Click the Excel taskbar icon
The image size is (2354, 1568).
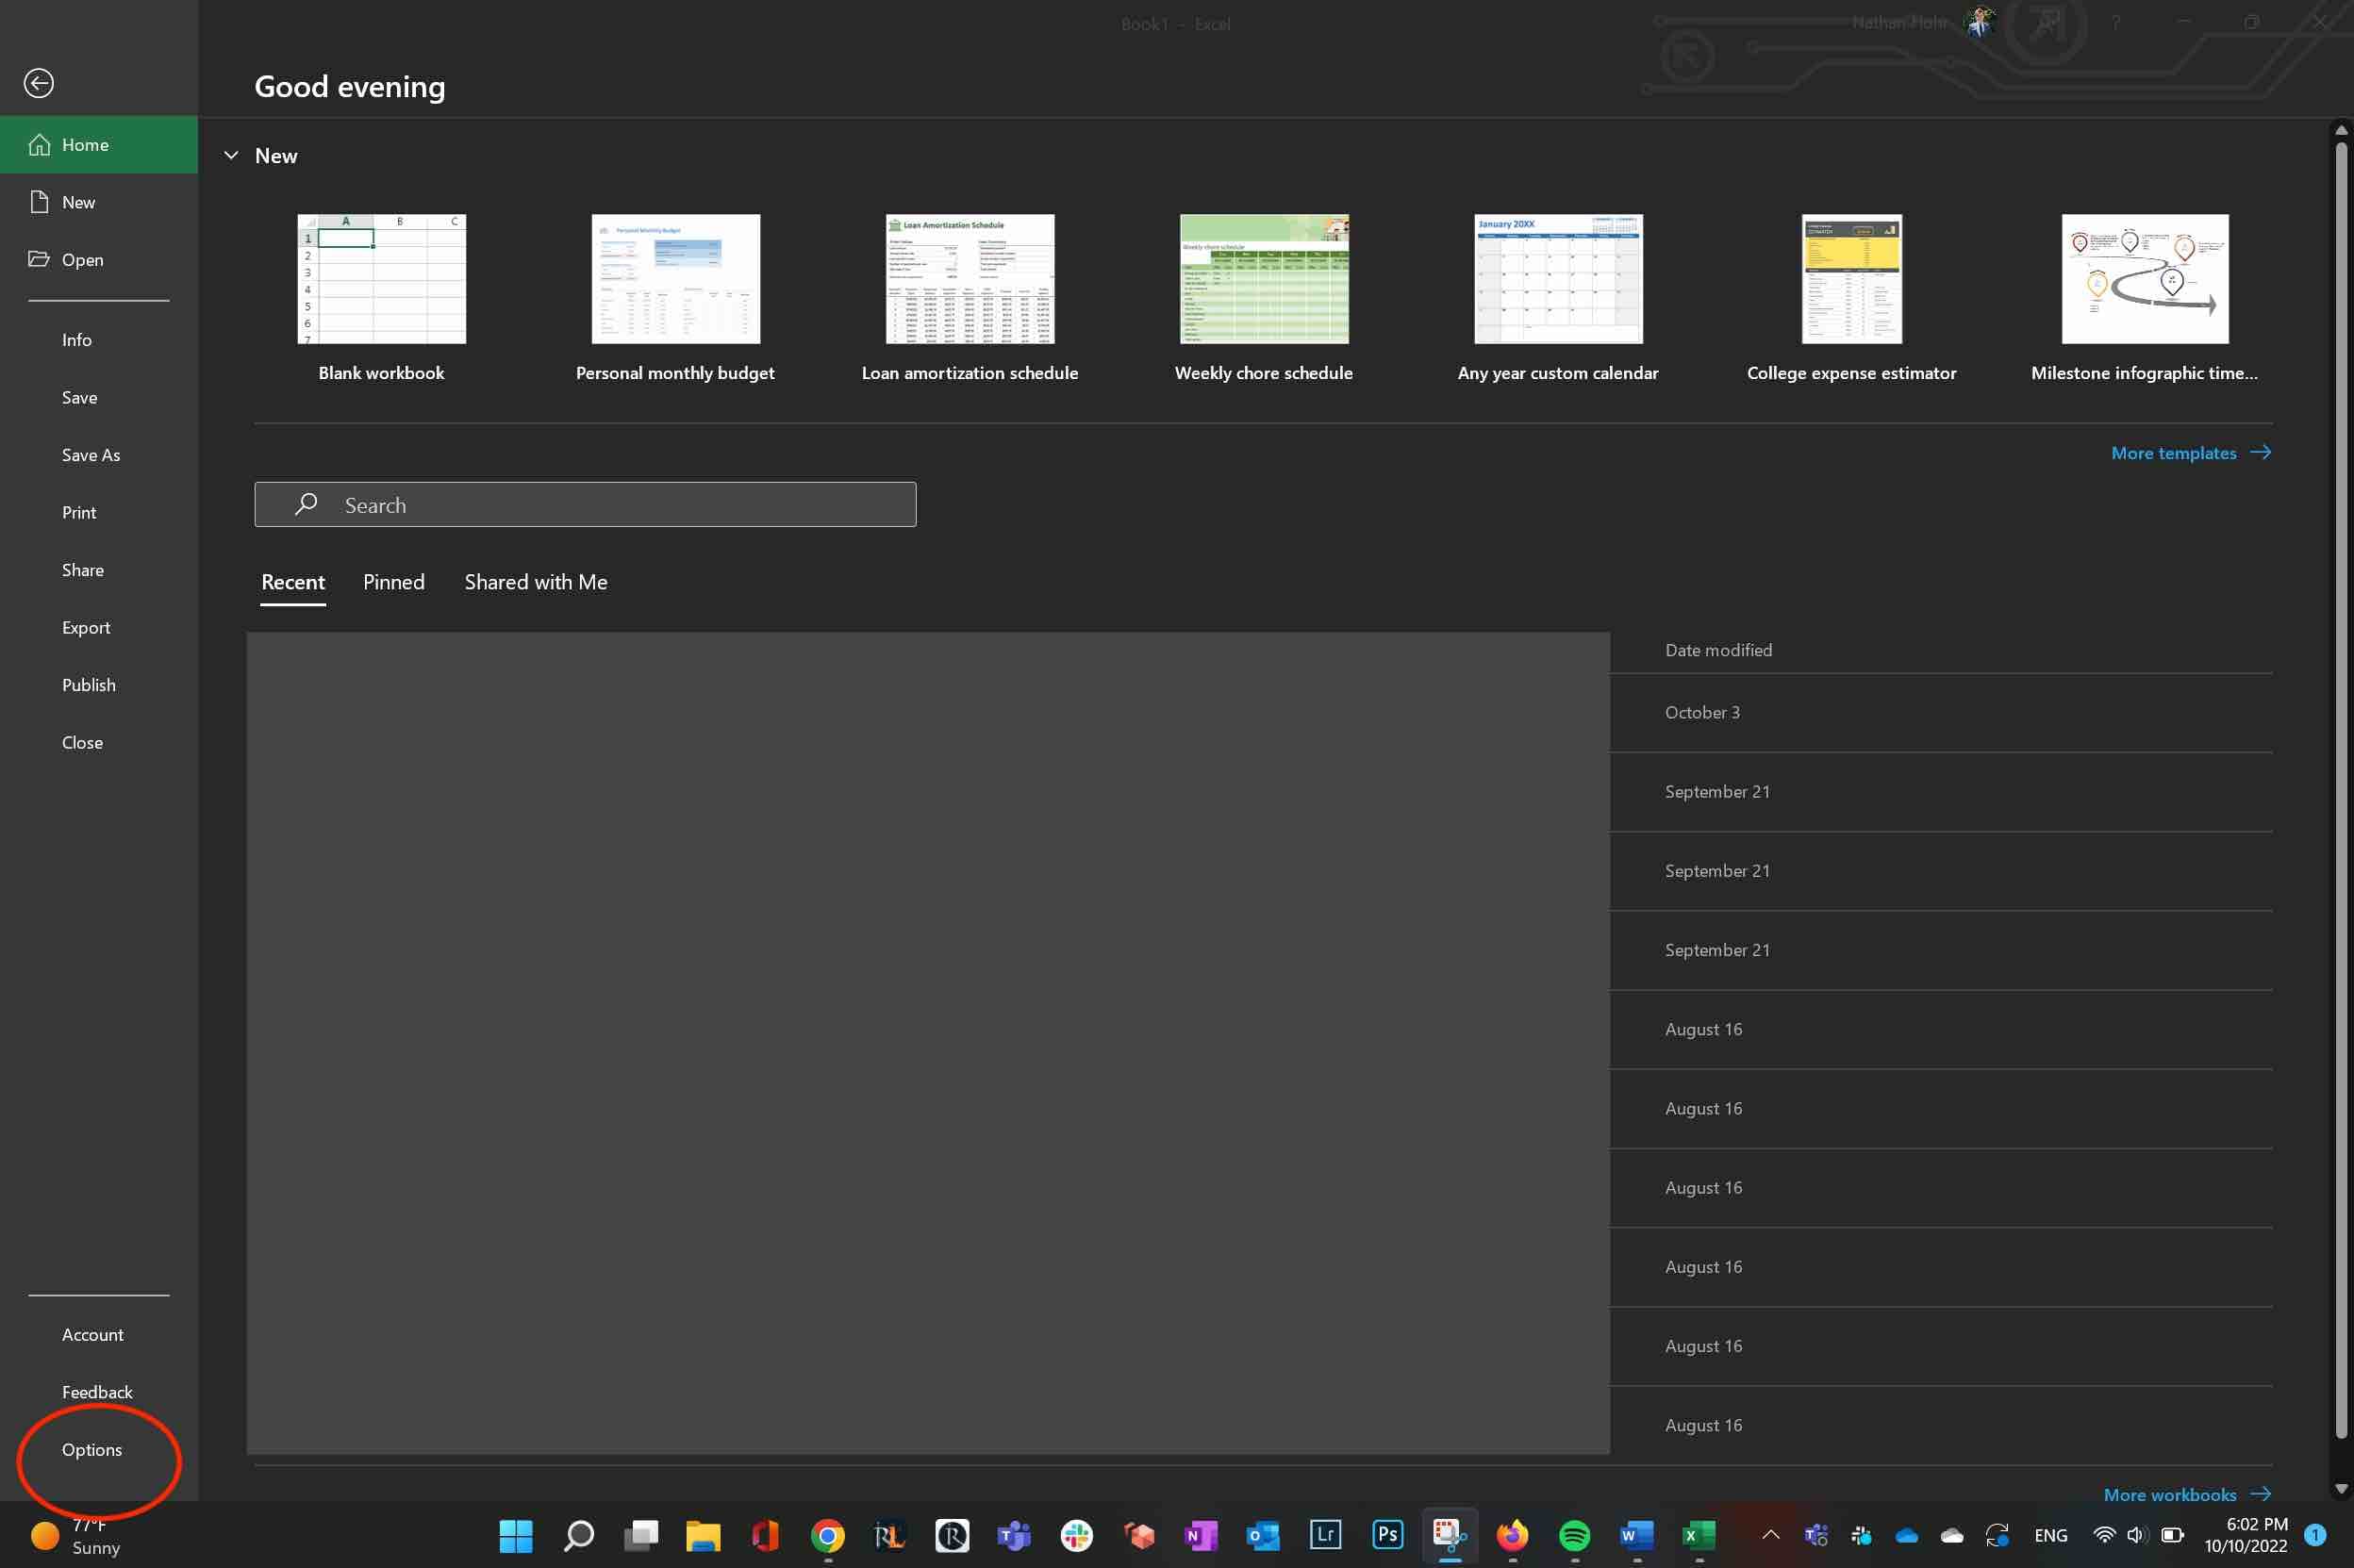pos(1697,1535)
